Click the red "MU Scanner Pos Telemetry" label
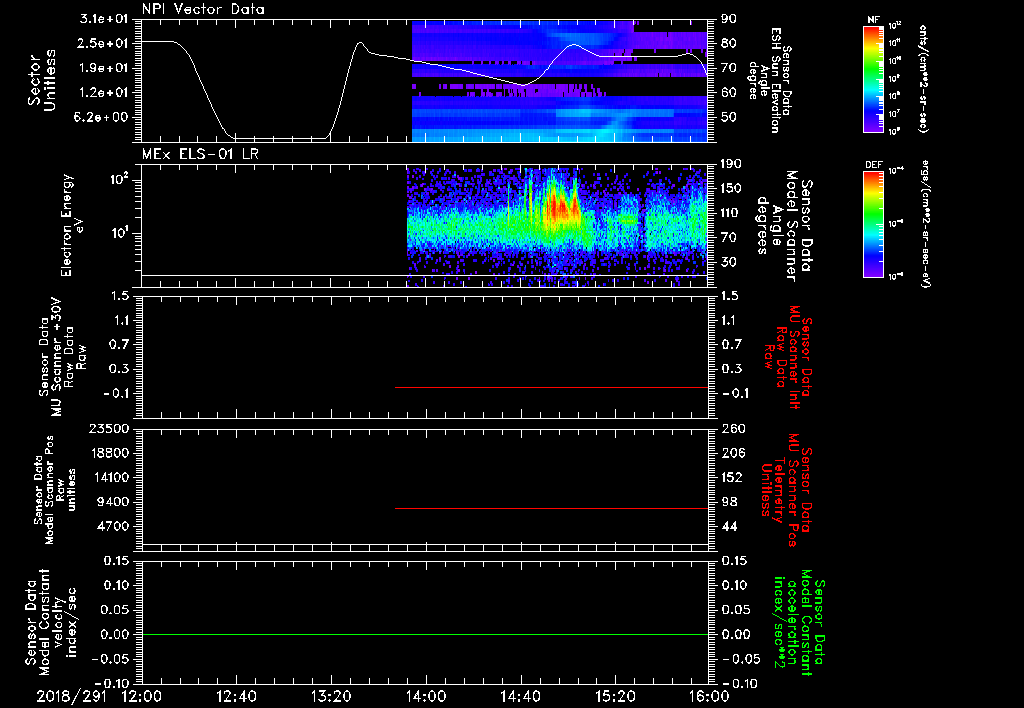Screen dimensions: 1024x708 point(786,490)
